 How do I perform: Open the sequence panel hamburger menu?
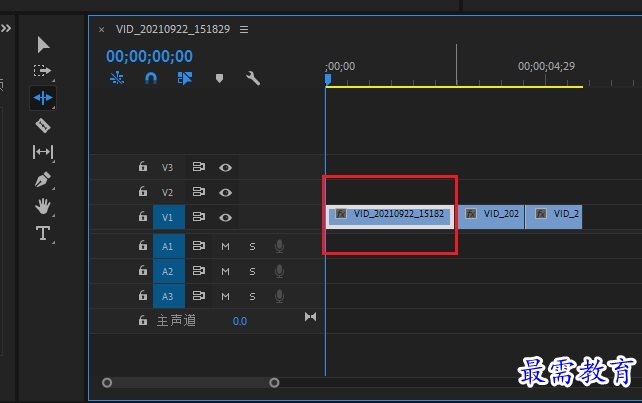pos(244,29)
